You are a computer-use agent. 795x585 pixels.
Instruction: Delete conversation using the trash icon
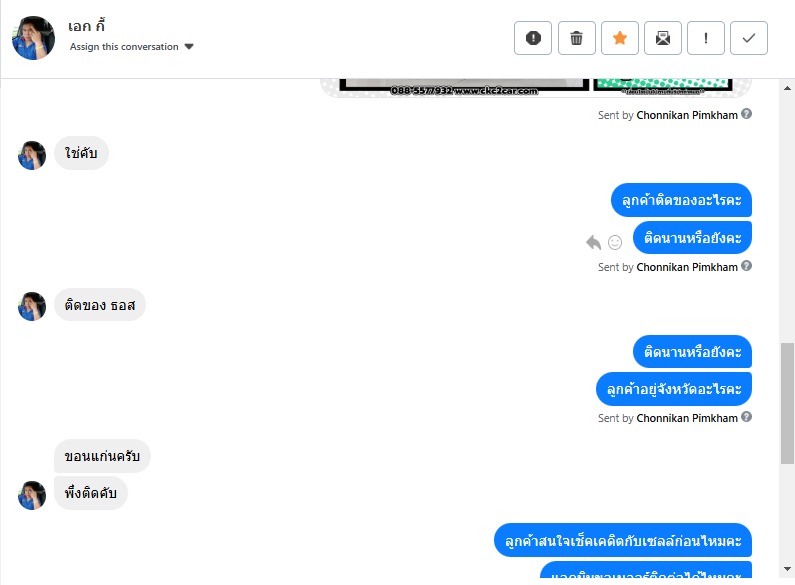point(576,38)
